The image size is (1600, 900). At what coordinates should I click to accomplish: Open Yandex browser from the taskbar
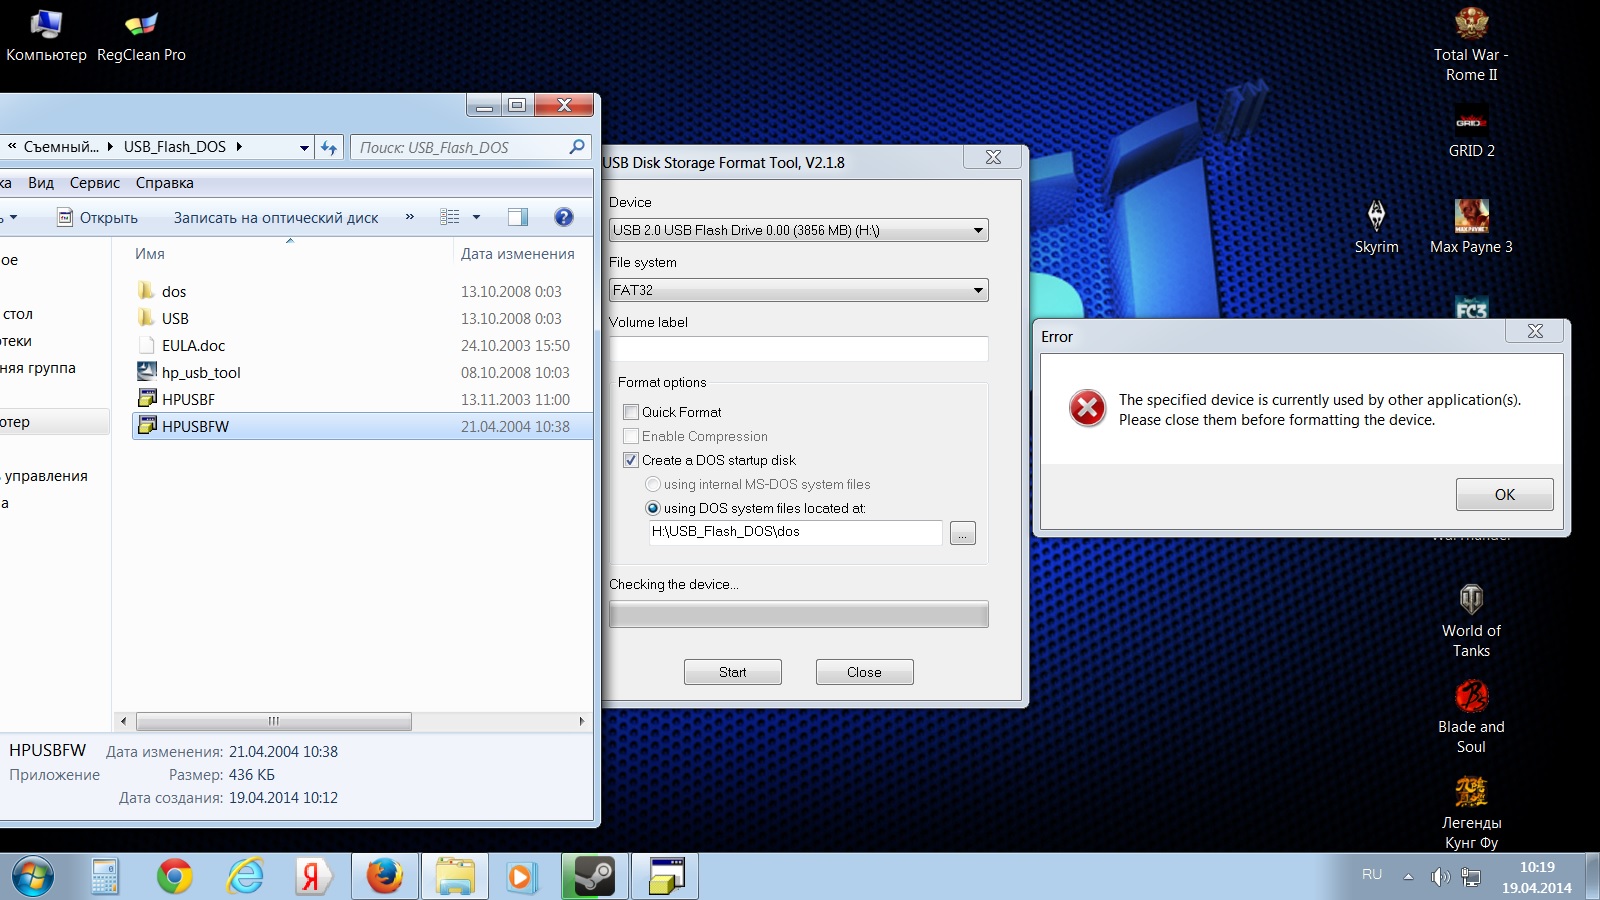pyautogui.click(x=314, y=877)
